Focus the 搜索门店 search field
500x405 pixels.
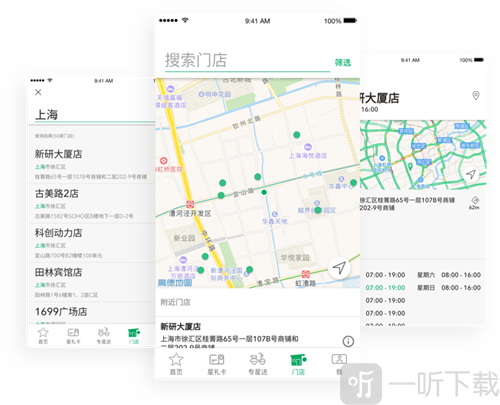pos(247,61)
